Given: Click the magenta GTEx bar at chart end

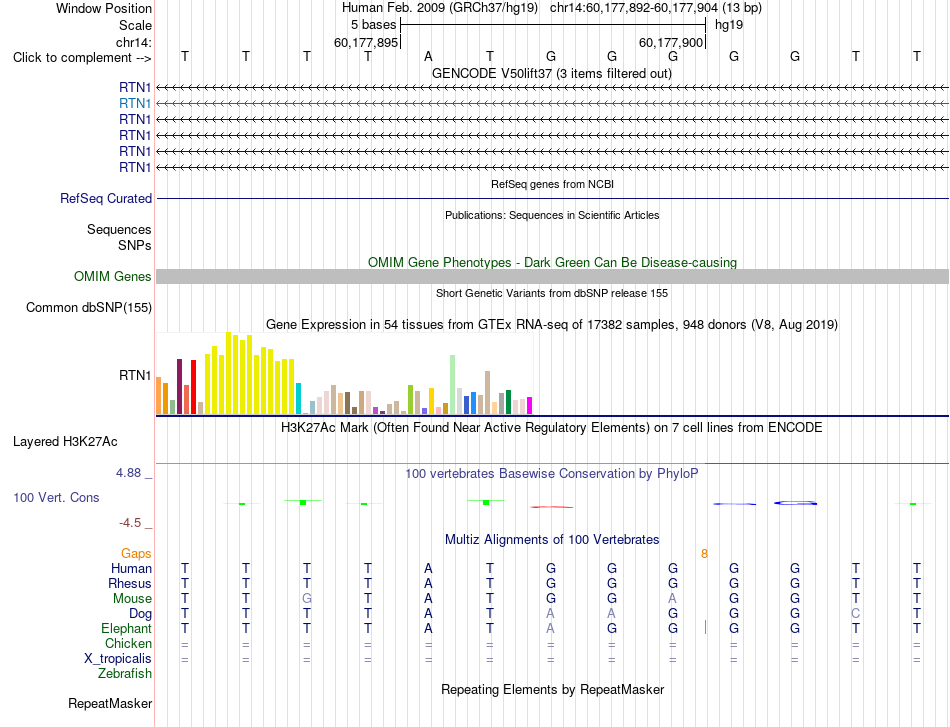Looking at the screenshot, I should click(530, 405).
